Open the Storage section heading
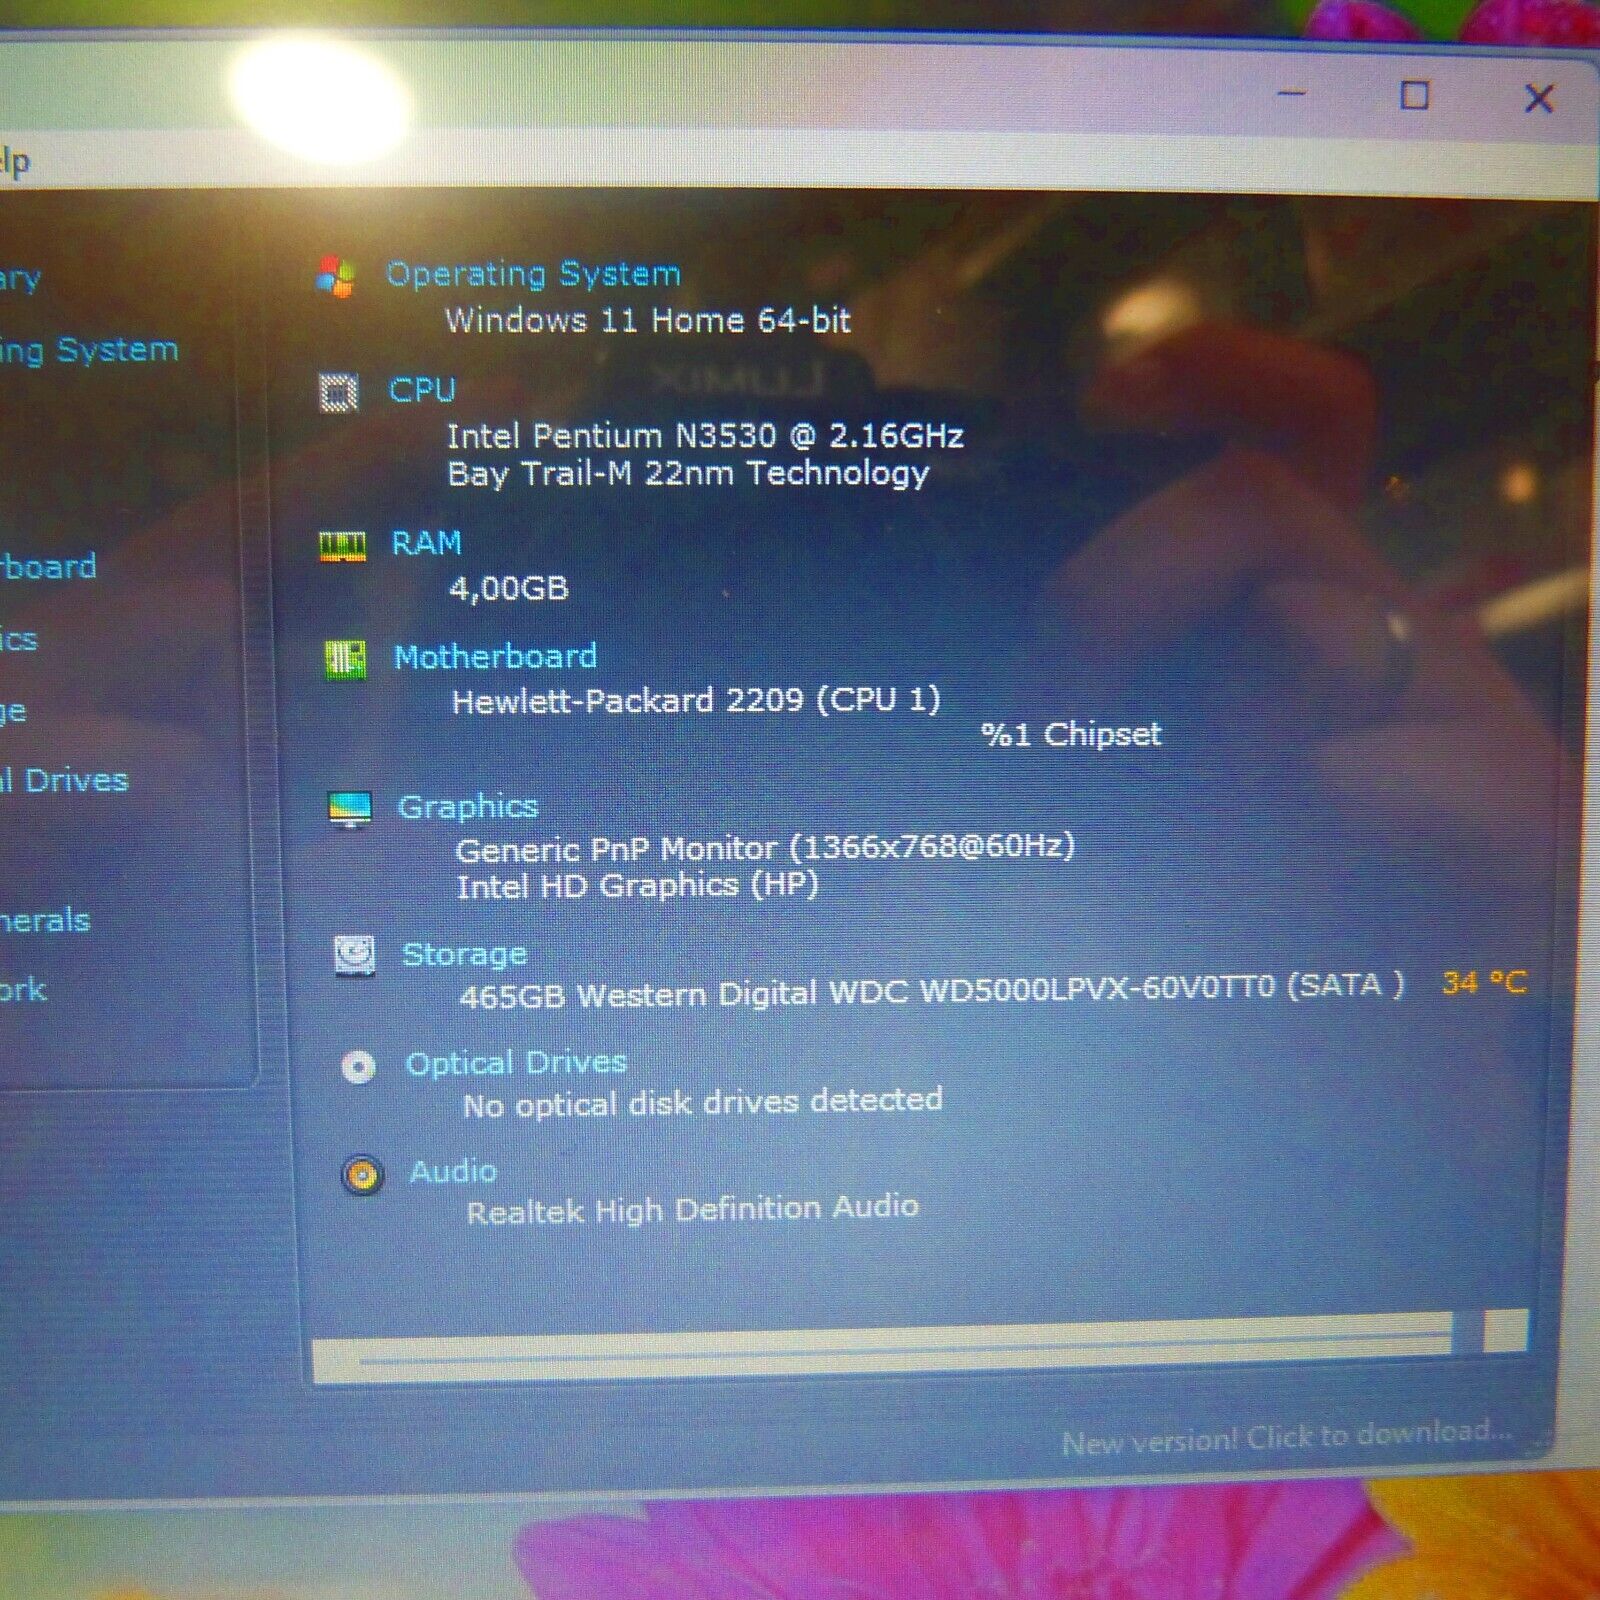1600x1600 pixels. (x=465, y=954)
